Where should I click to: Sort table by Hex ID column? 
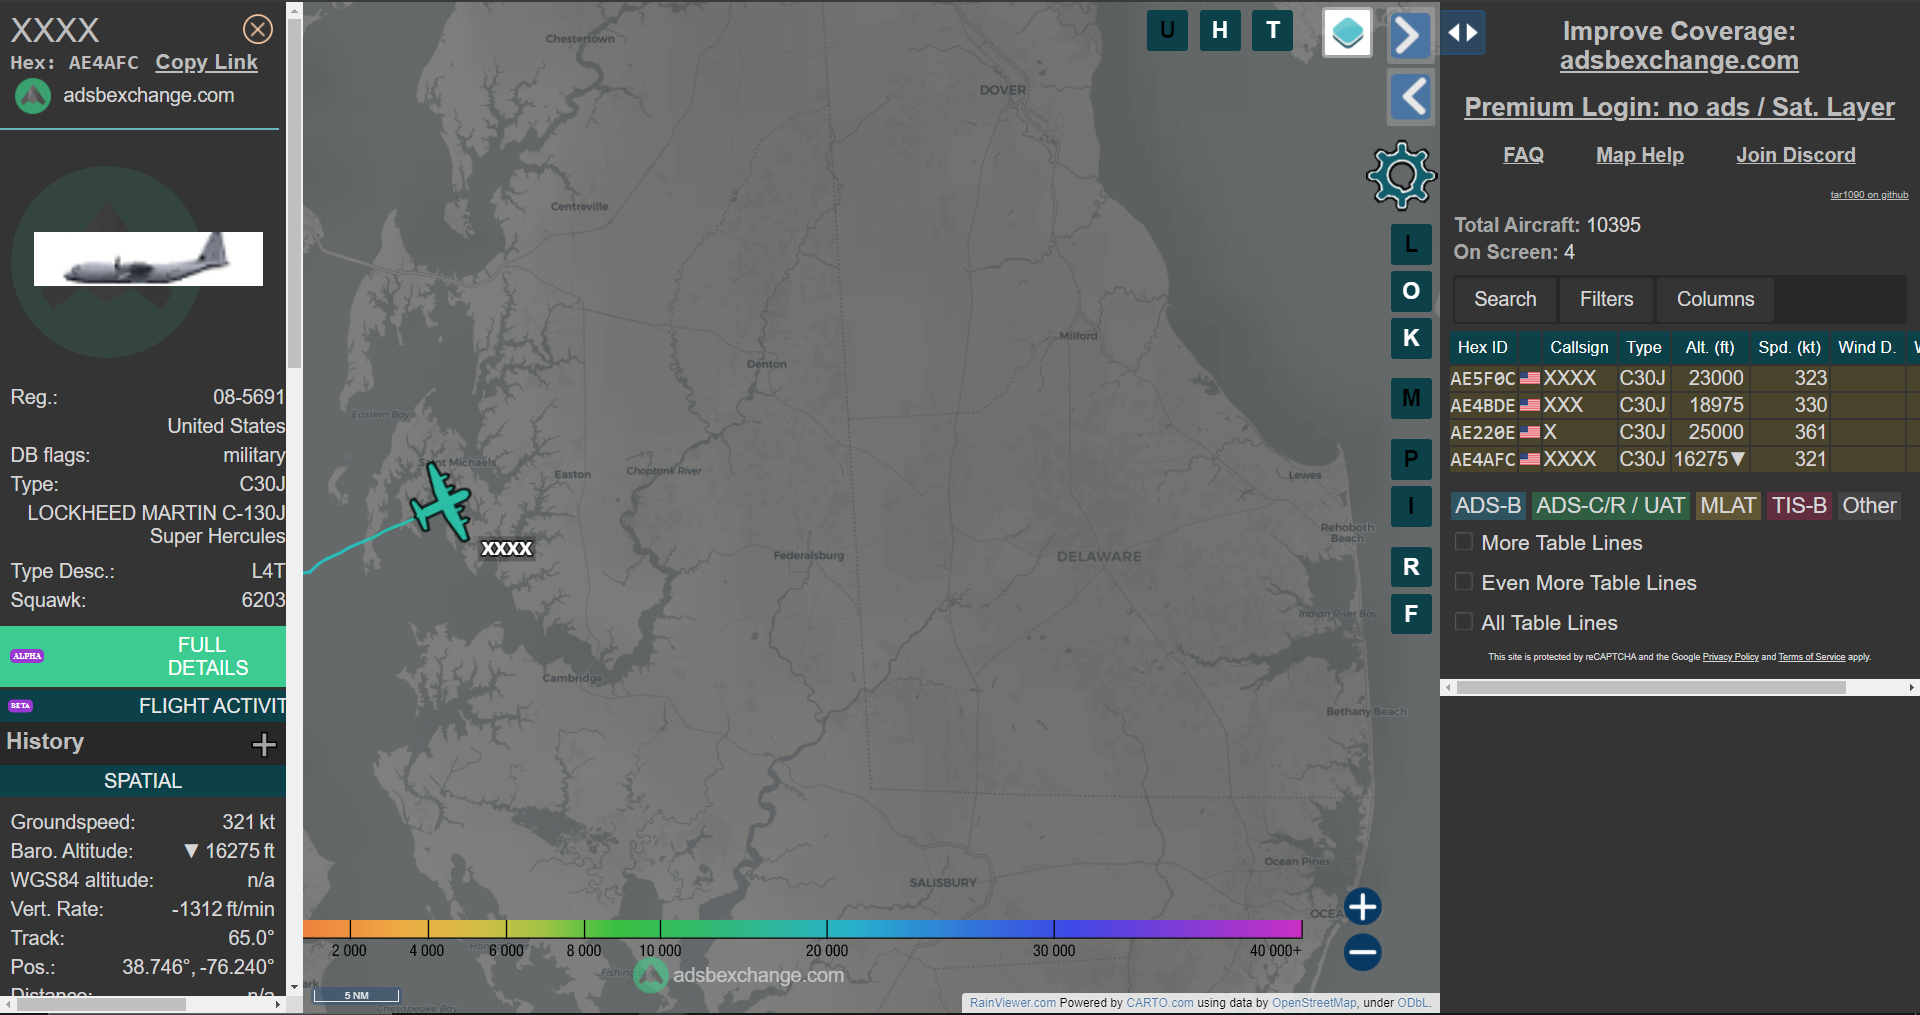click(x=1482, y=347)
